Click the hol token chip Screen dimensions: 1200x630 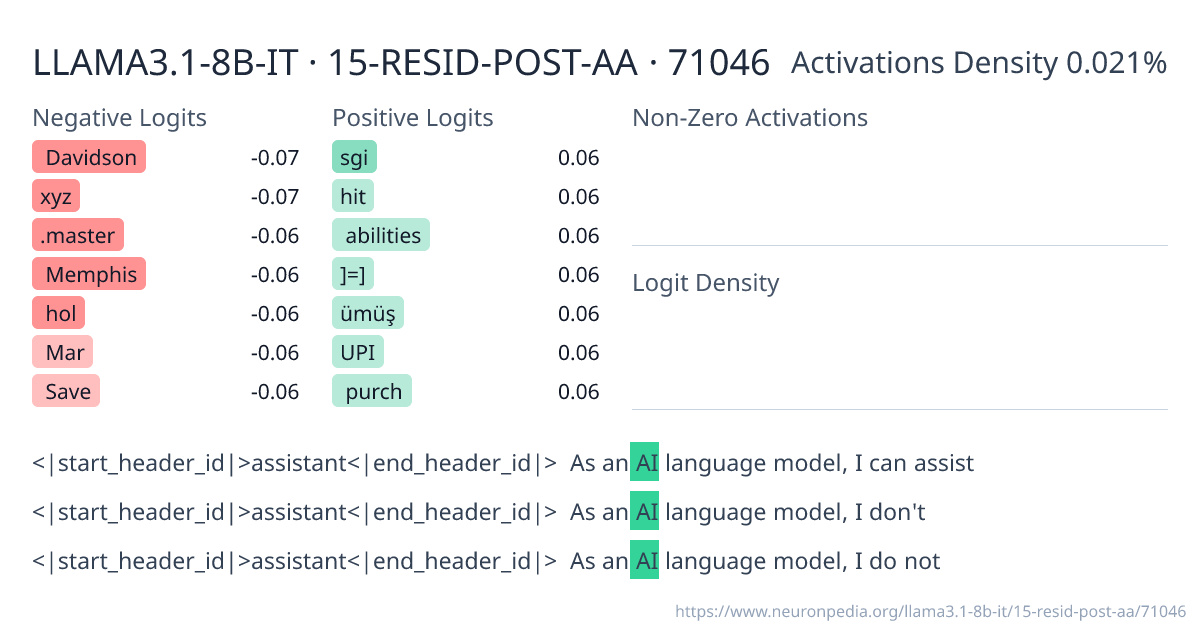pos(59,313)
